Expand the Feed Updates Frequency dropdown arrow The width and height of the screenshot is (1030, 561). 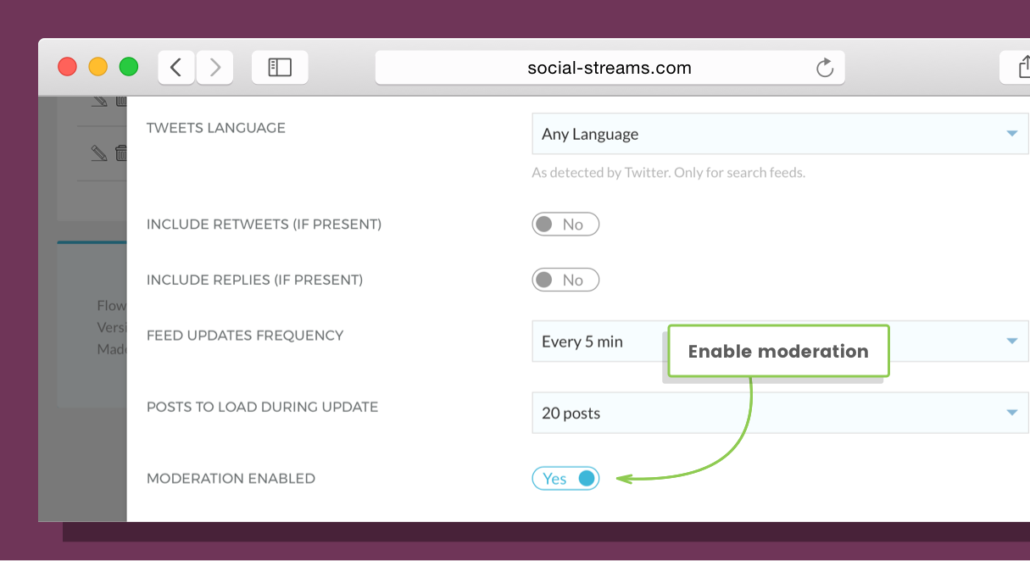[x=1012, y=341]
